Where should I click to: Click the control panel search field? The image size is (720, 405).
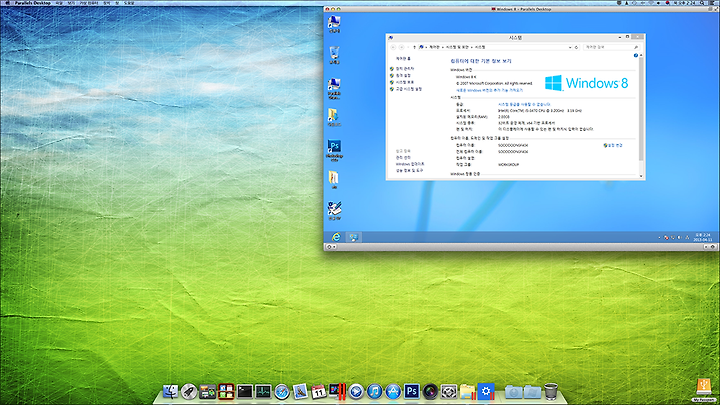pyautogui.click(x=612, y=47)
